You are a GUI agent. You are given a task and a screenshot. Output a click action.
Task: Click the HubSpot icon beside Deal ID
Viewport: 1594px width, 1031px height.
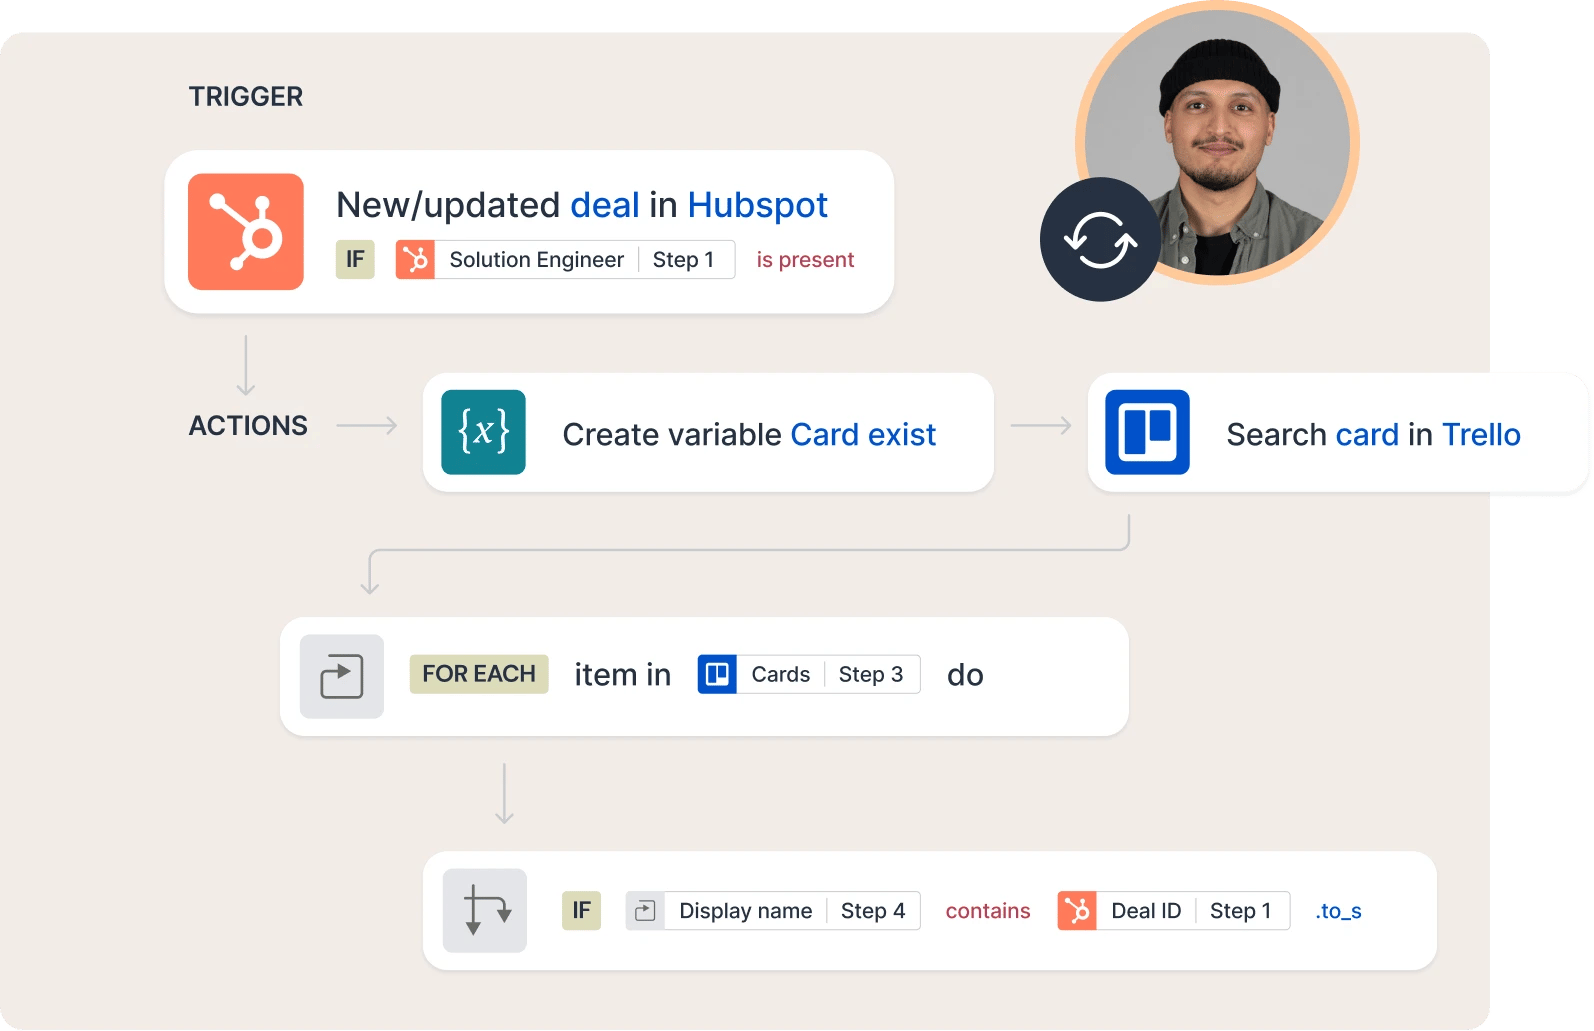click(x=1077, y=911)
